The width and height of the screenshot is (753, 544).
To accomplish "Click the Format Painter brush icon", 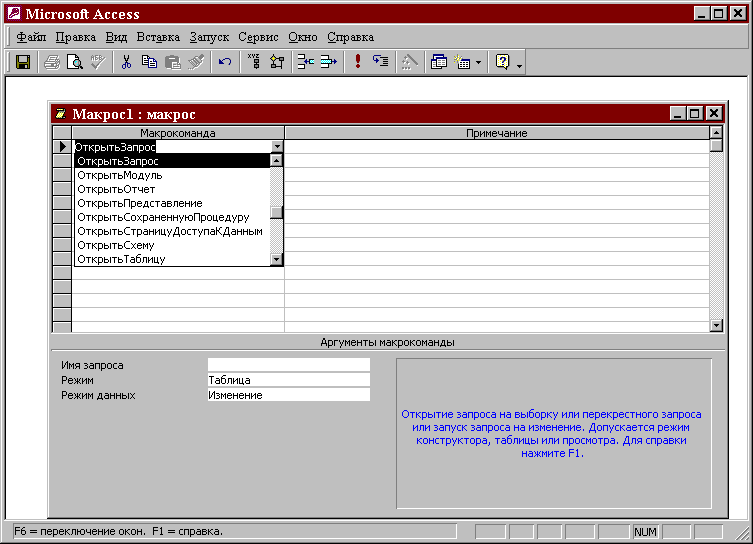I will pos(195,62).
